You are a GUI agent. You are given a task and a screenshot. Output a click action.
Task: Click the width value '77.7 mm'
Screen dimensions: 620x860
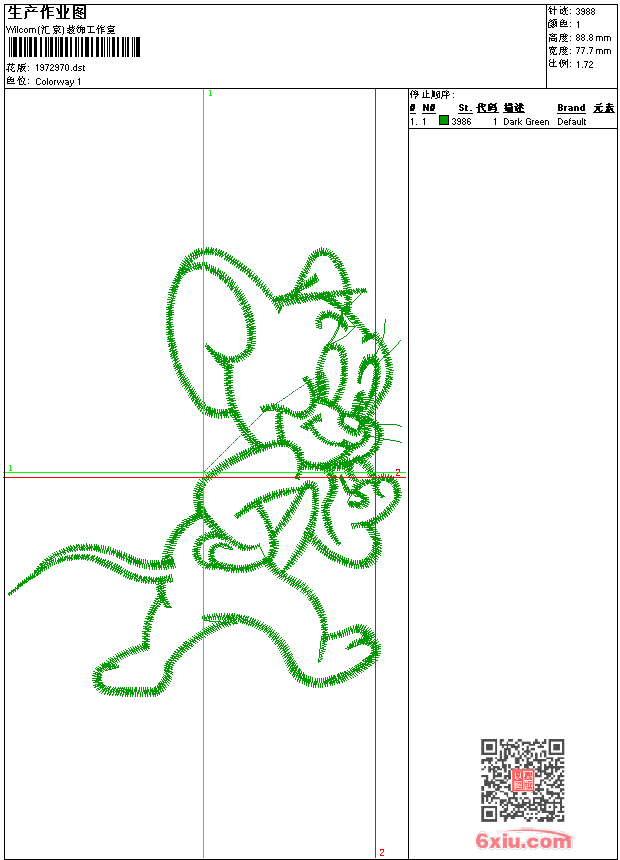(593, 51)
